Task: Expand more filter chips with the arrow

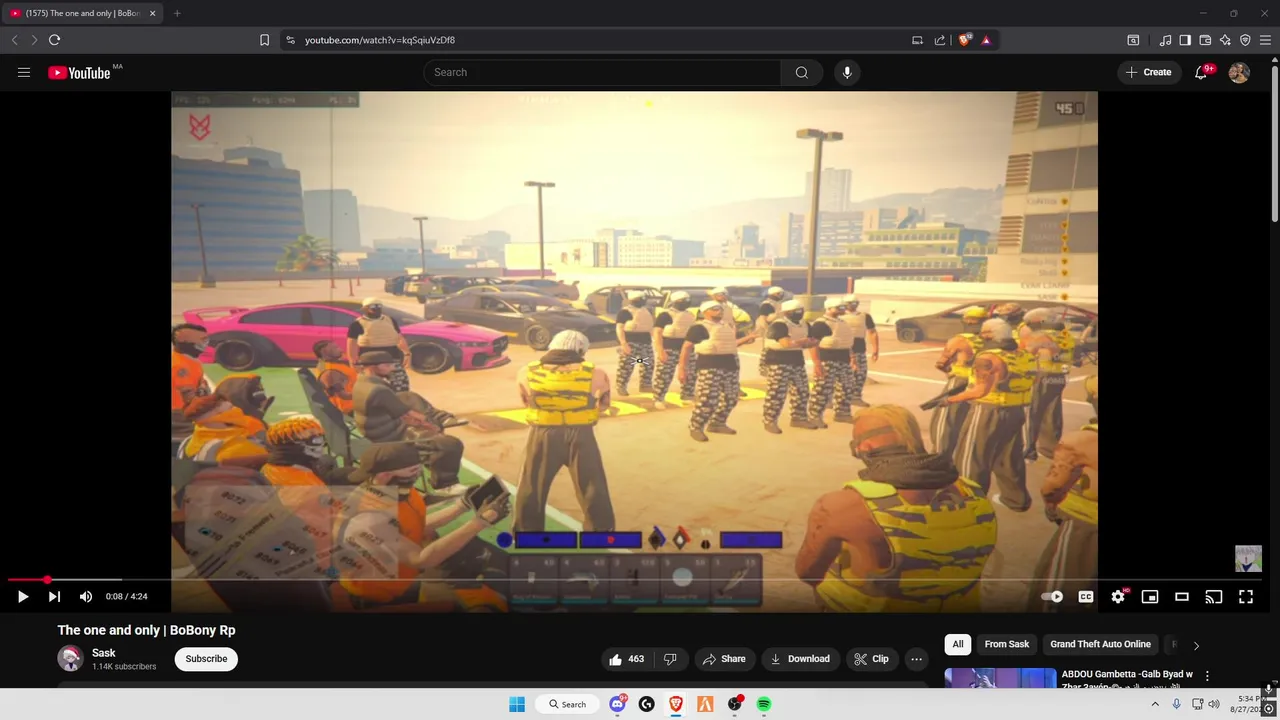Action: pos(1196,645)
